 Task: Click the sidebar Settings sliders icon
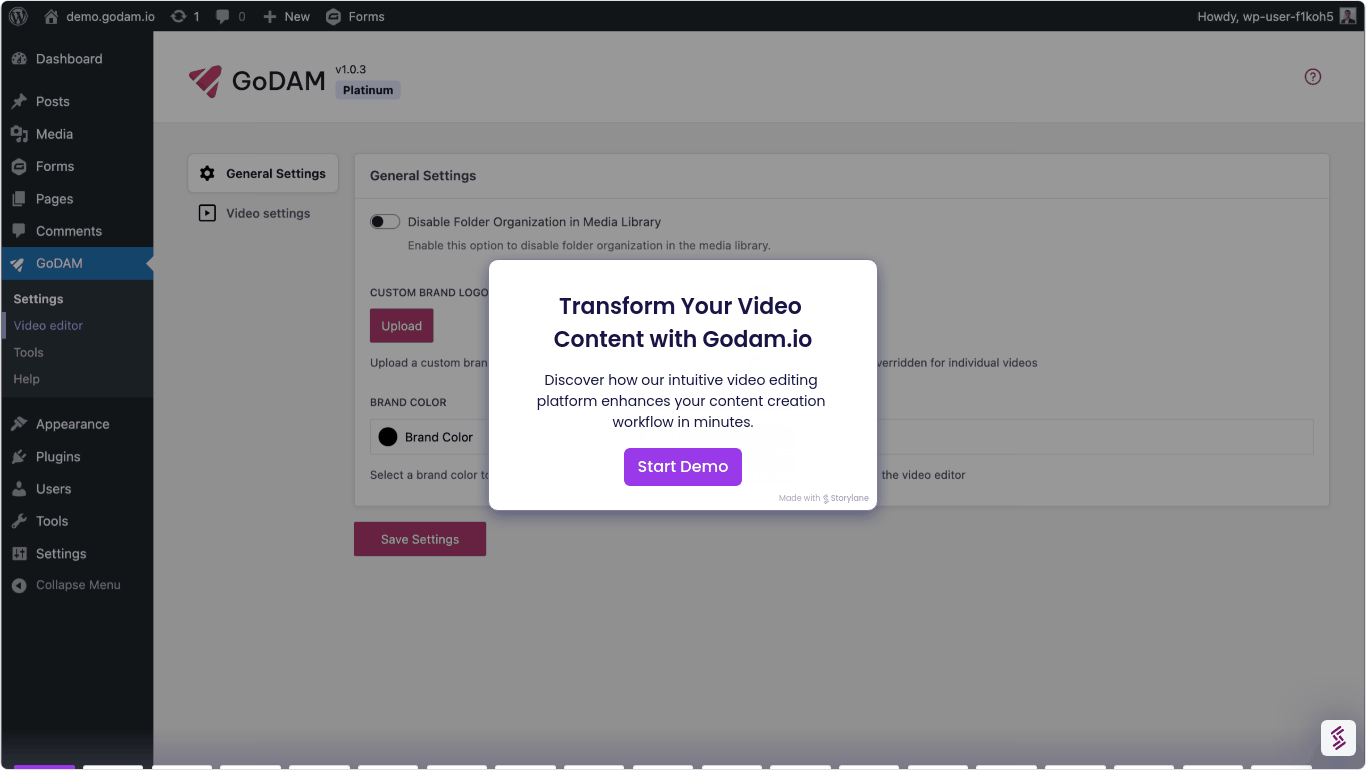19,553
